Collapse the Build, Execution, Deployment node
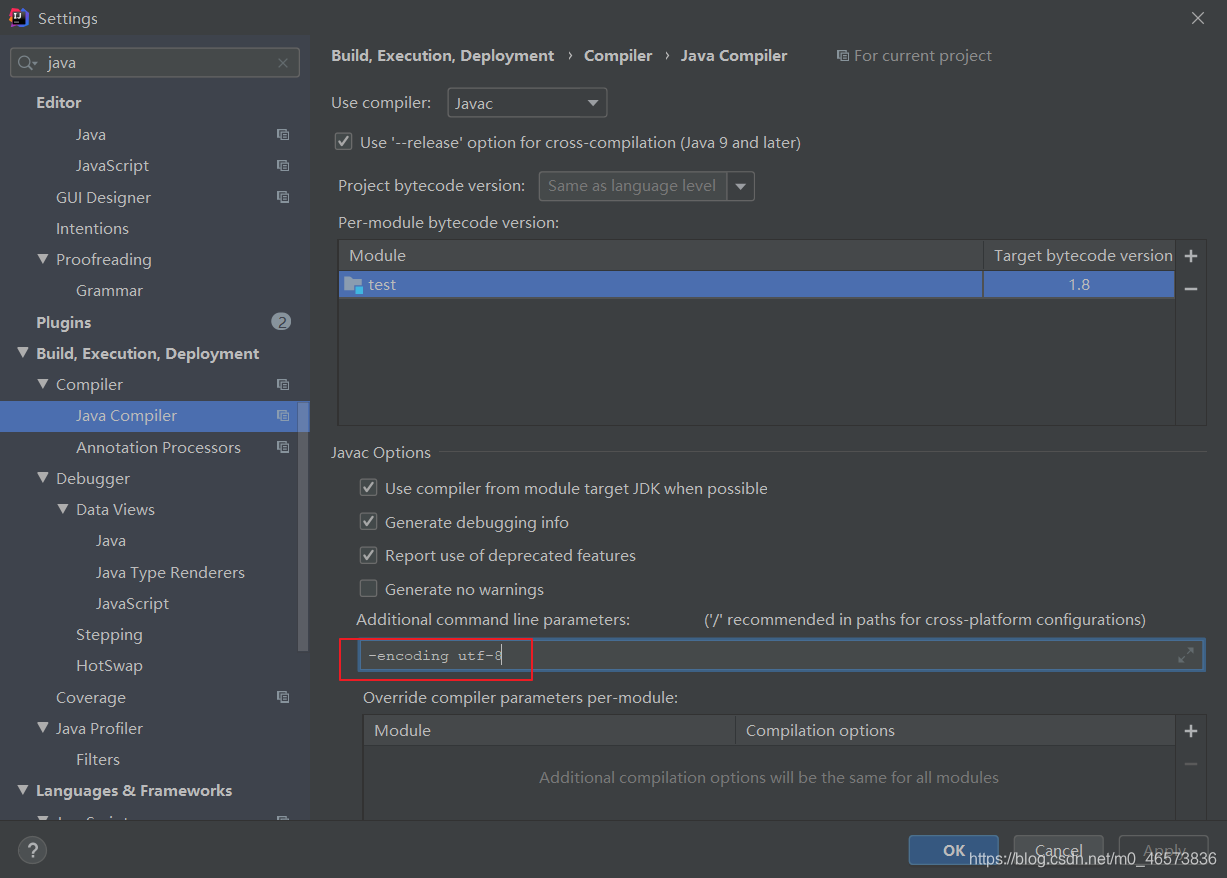This screenshot has height=878, width=1227. pyautogui.click(x=23, y=353)
